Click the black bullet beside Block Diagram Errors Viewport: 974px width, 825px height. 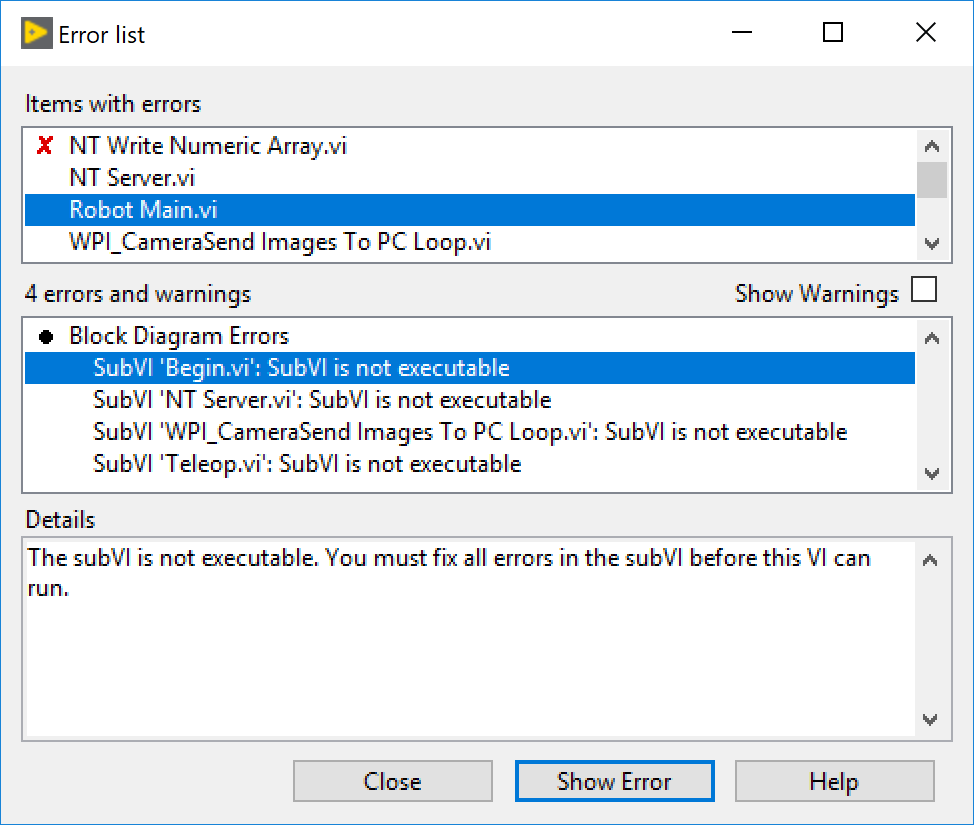[x=46, y=337]
